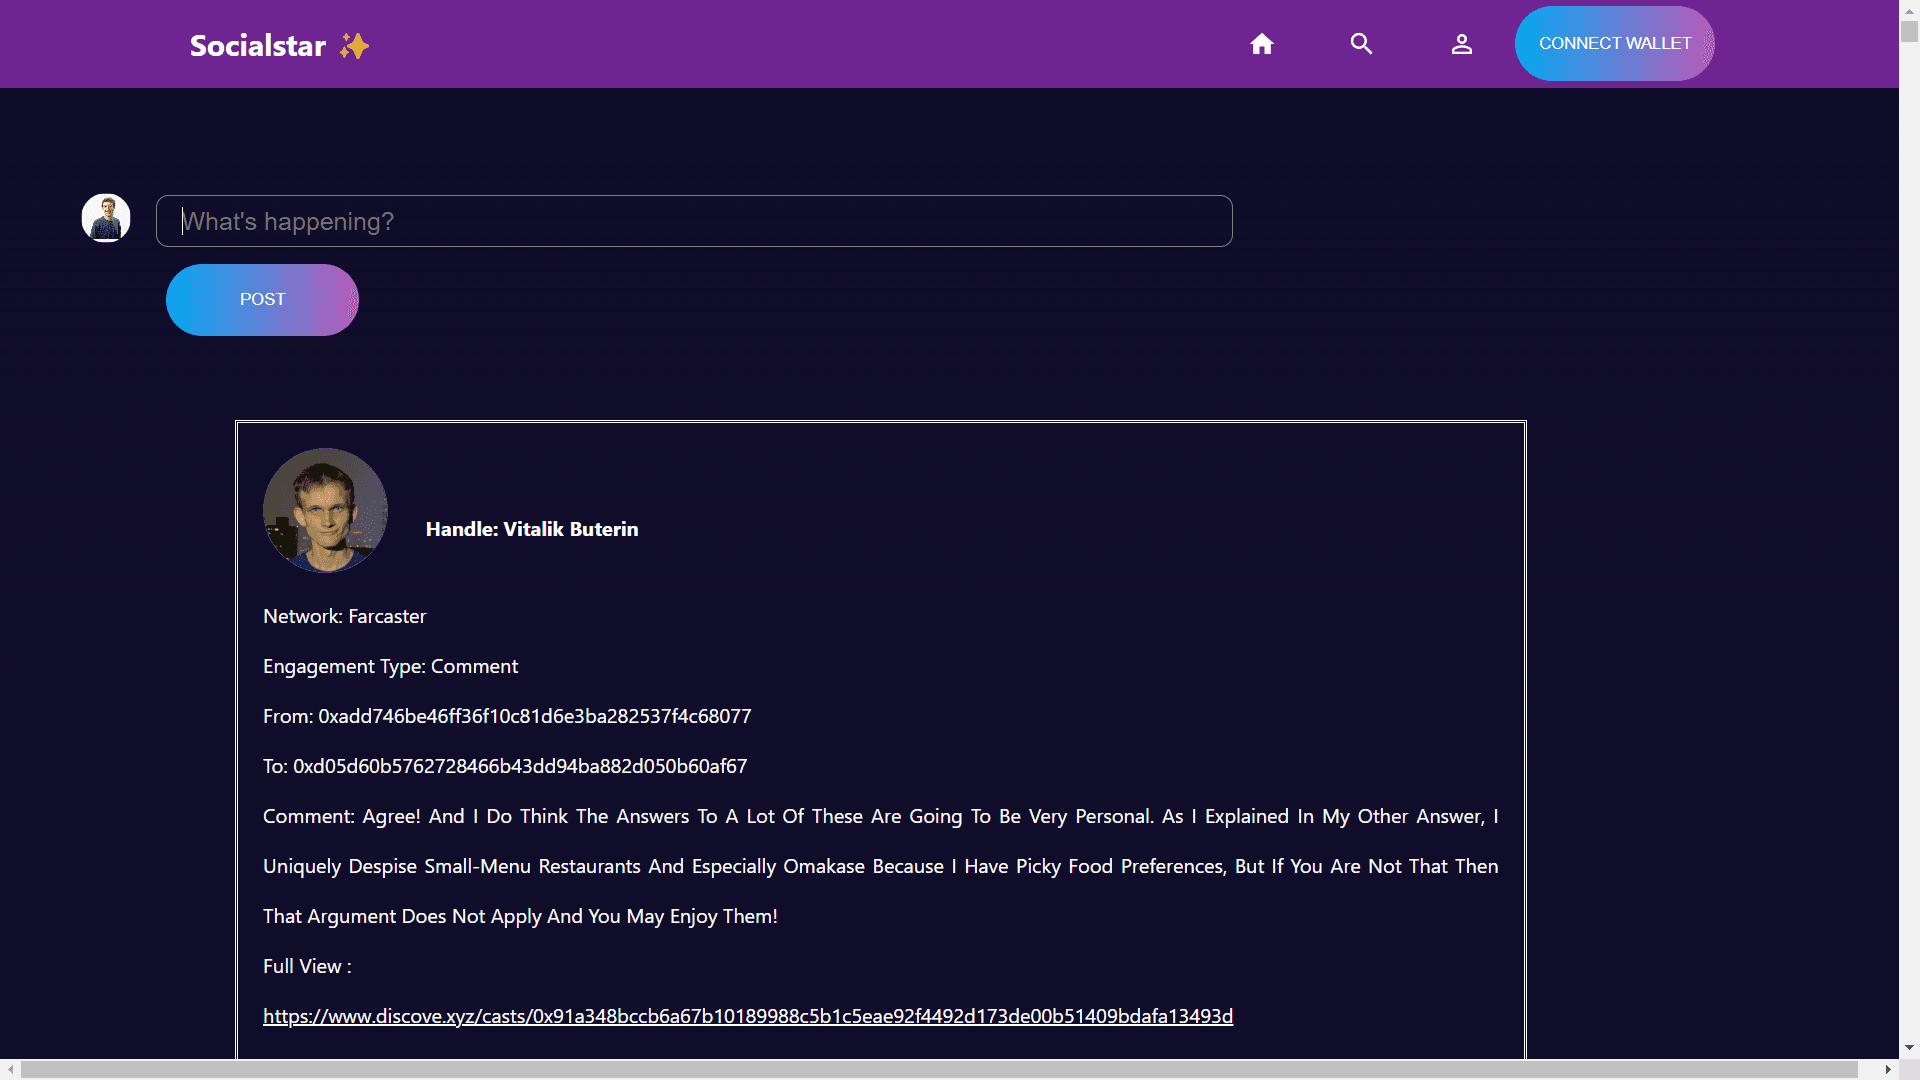Click the horizontal scrollbar left arrow
The image size is (1920, 1080).
click(10, 1069)
